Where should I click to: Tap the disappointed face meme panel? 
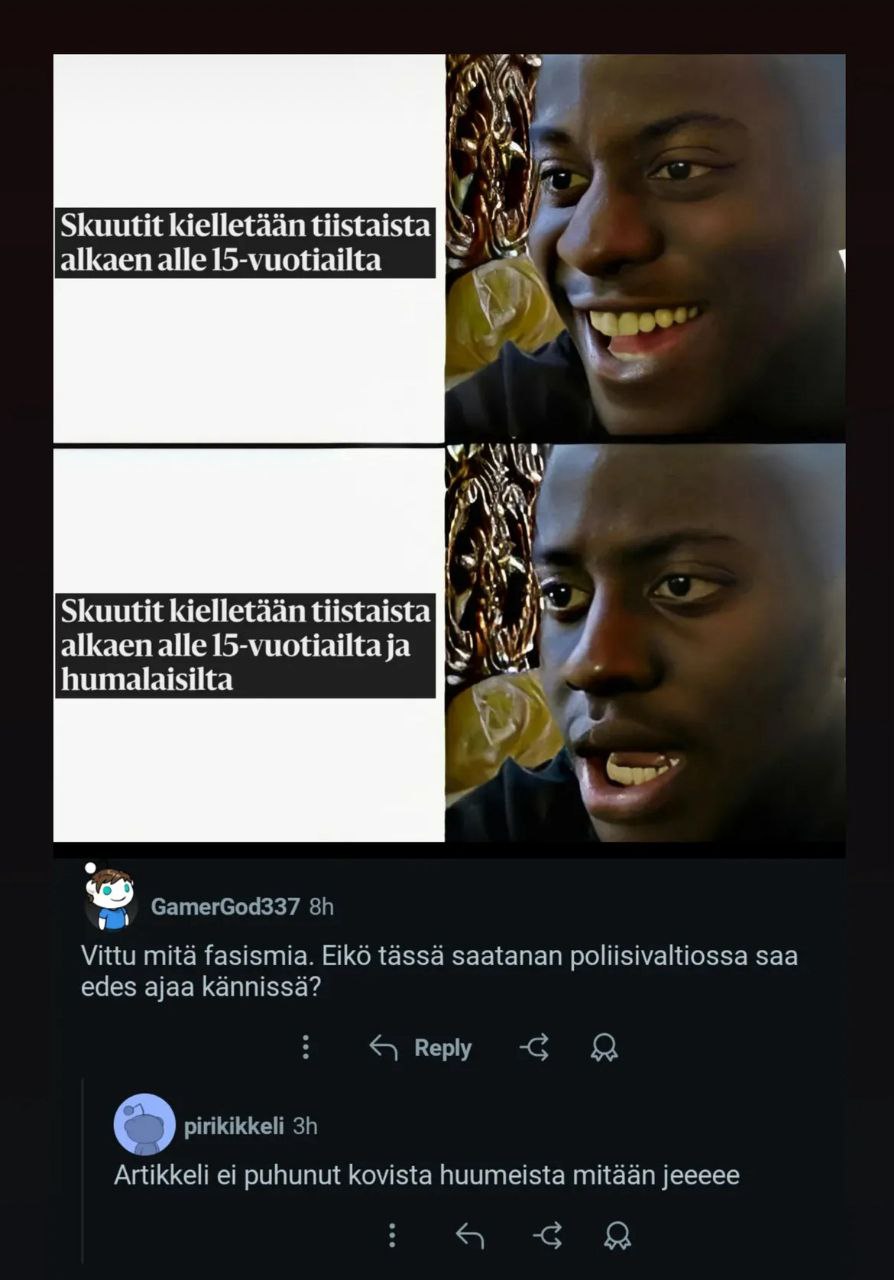coord(645,644)
